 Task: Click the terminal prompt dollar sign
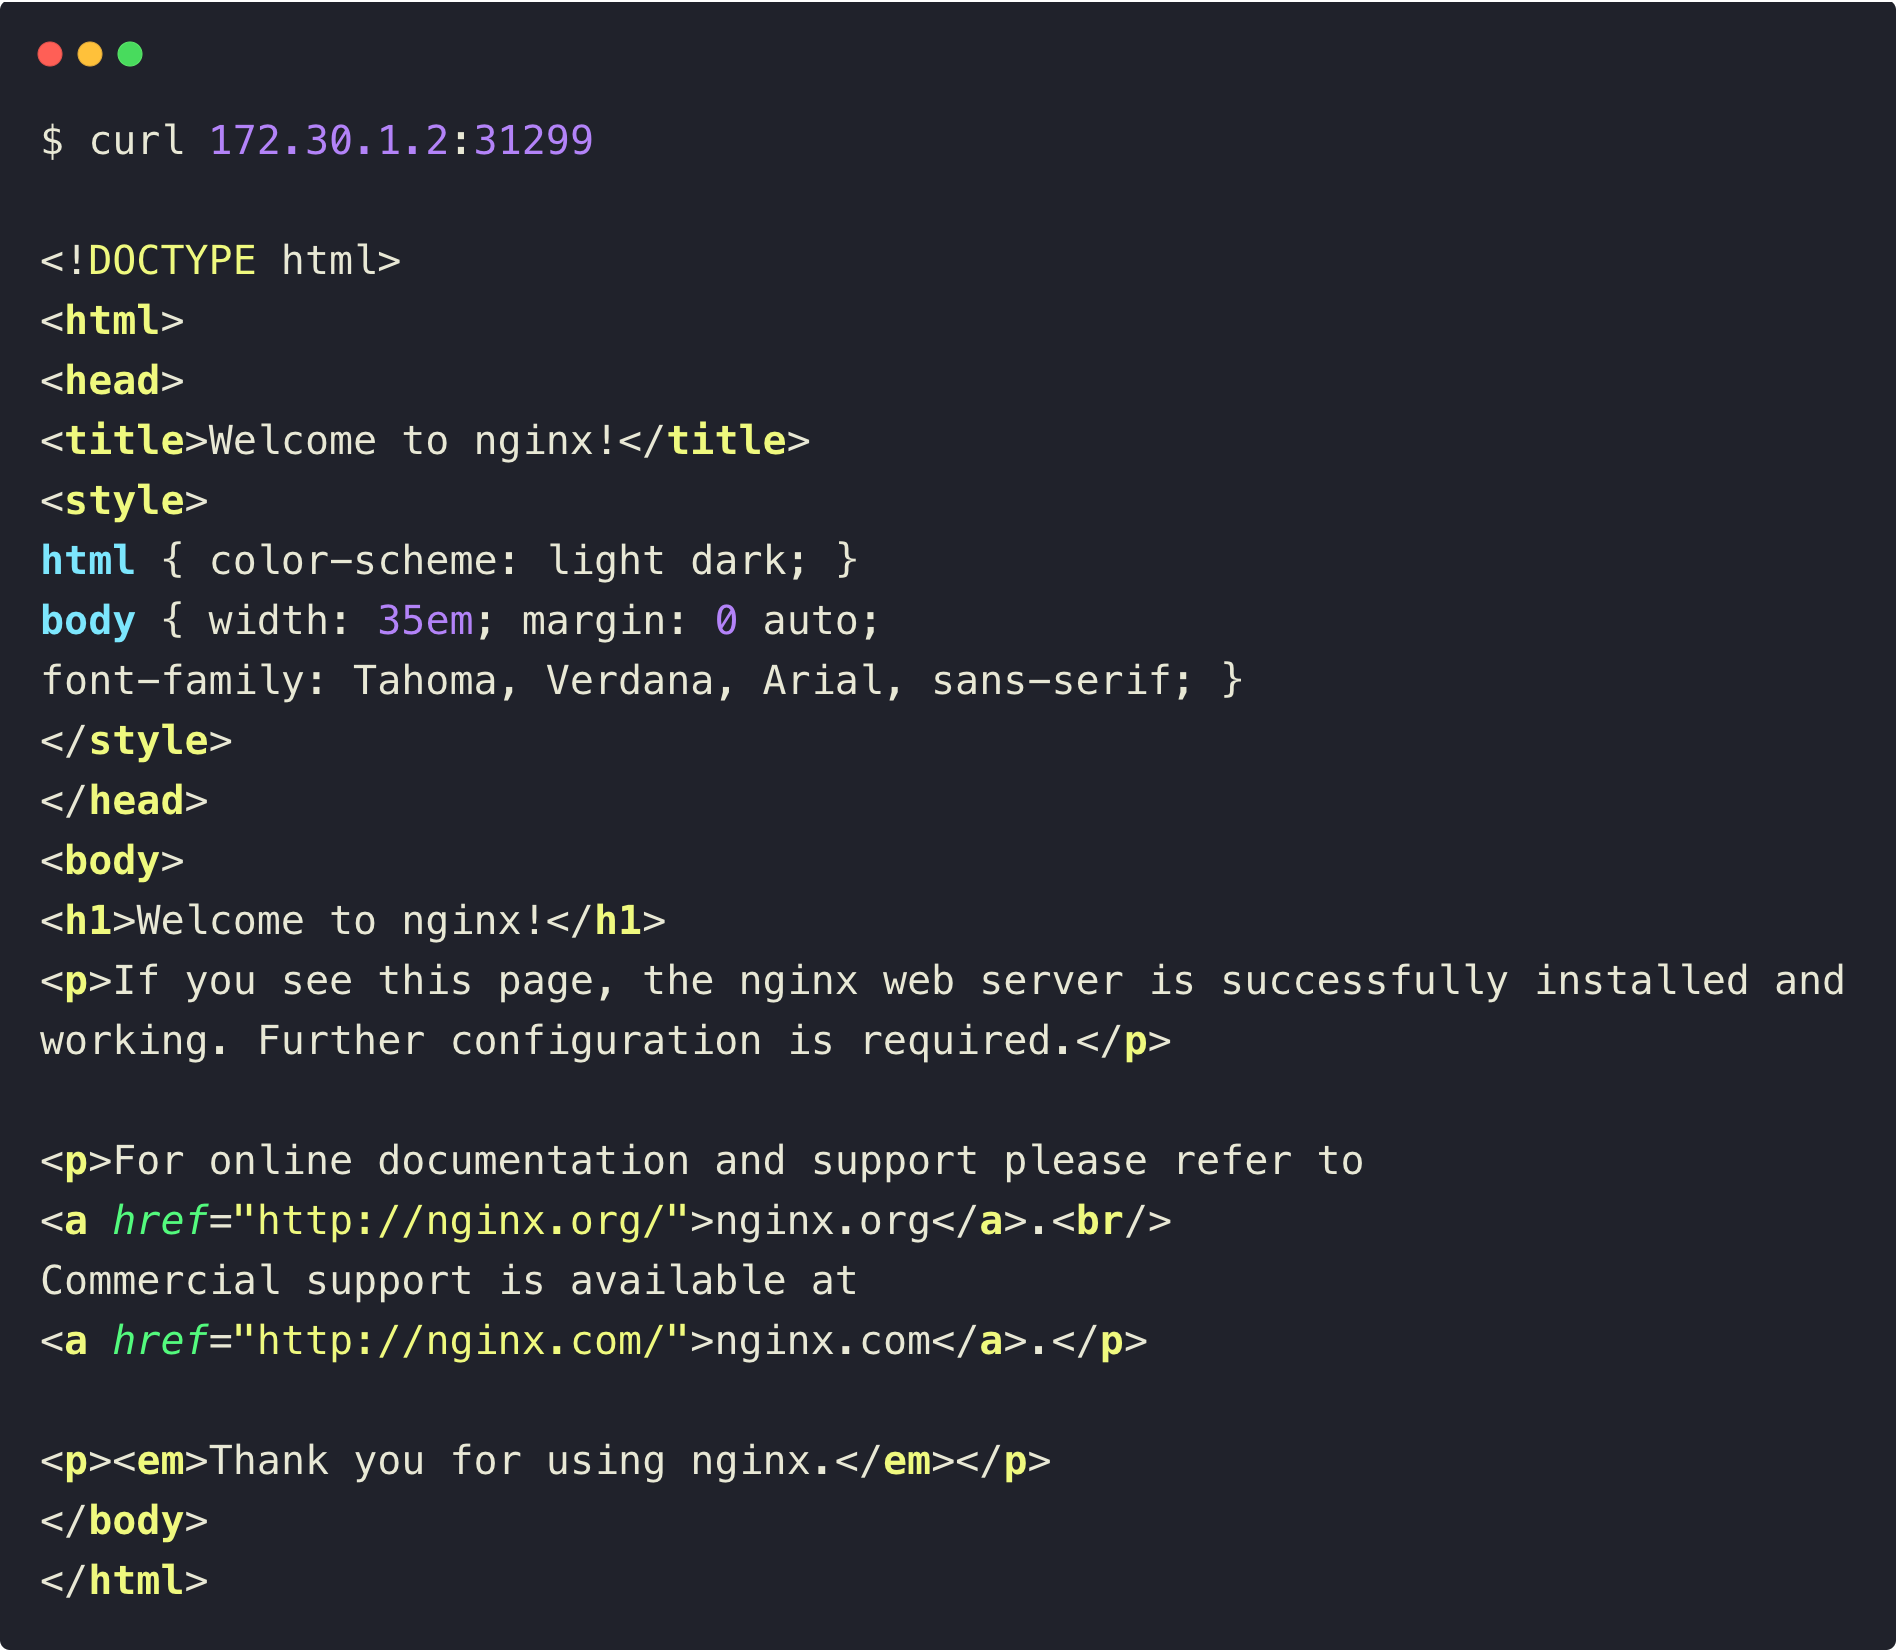pyautogui.click(x=52, y=140)
